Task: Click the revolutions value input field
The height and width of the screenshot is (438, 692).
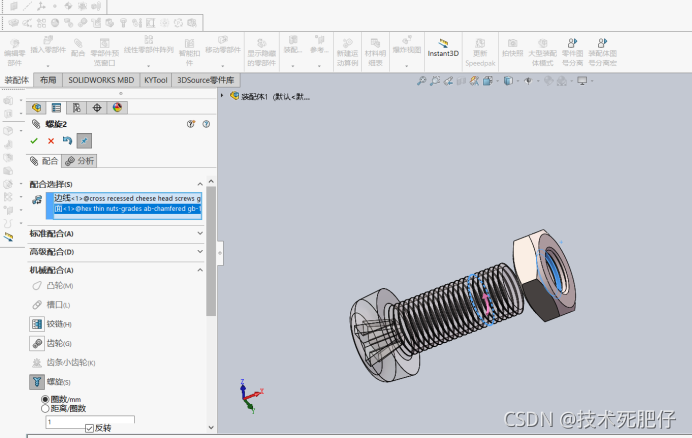Action: (90, 421)
